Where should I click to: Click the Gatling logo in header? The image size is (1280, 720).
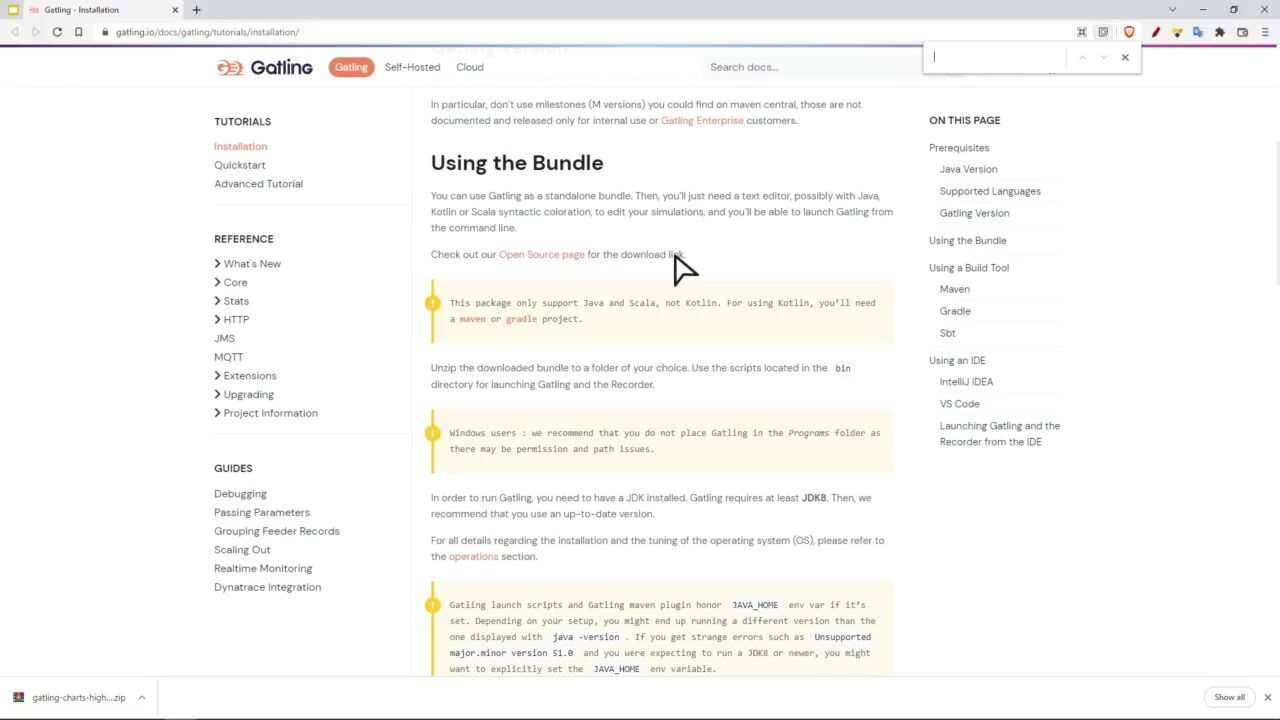click(265, 67)
